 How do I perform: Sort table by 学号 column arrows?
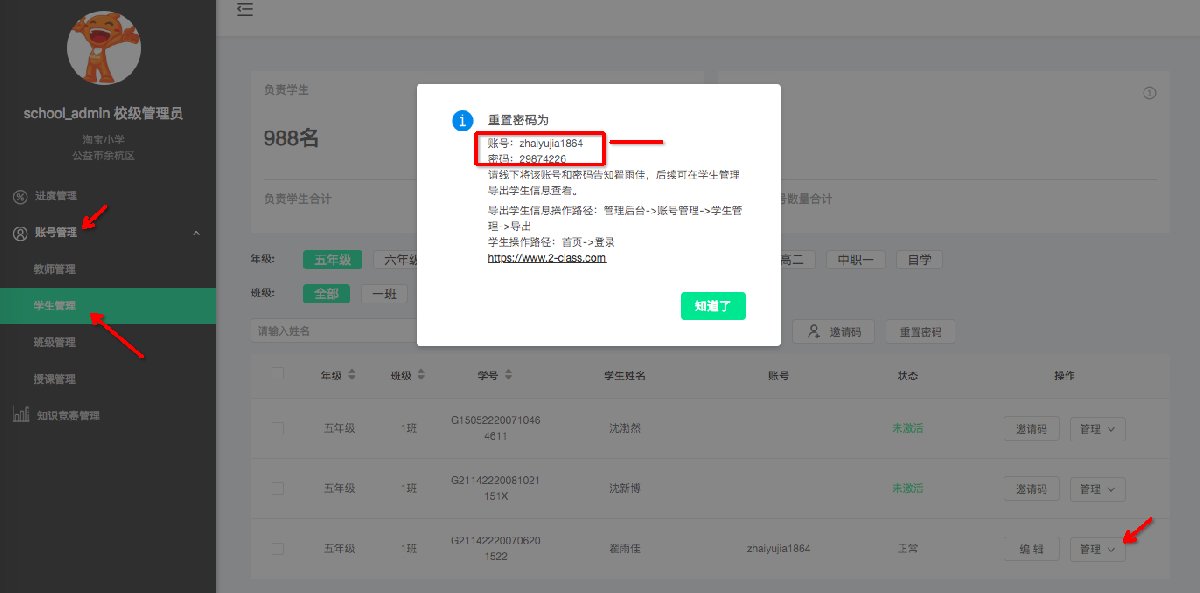tap(509, 375)
